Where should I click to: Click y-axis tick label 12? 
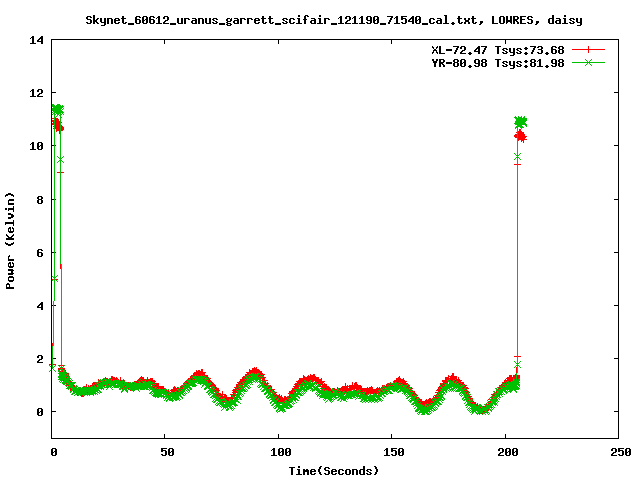click(36, 93)
